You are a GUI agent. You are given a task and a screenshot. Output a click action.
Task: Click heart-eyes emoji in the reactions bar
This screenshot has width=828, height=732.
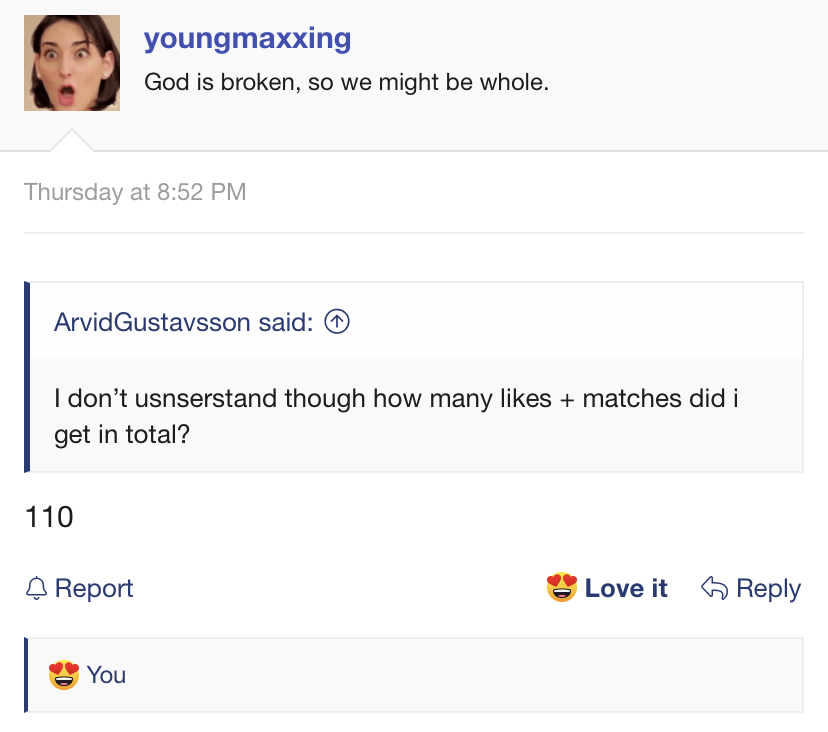click(x=64, y=674)
